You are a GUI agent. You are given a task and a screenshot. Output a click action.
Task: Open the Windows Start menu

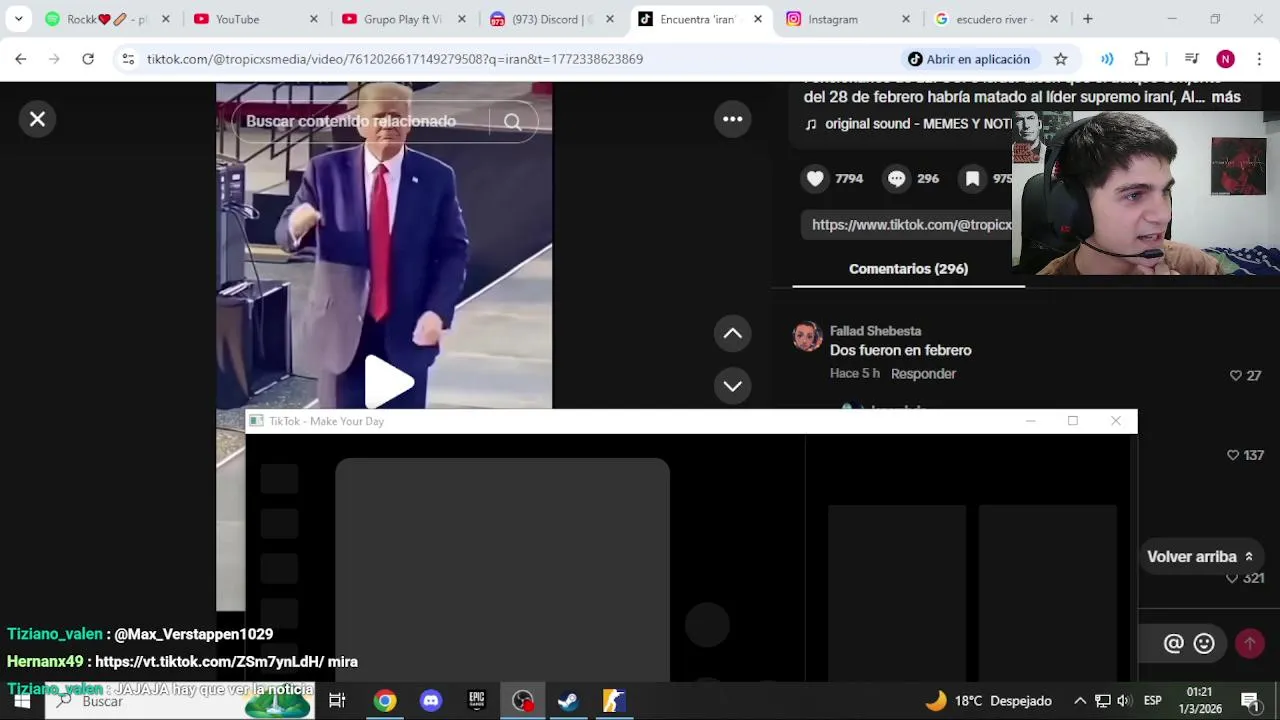click(22, 701)
